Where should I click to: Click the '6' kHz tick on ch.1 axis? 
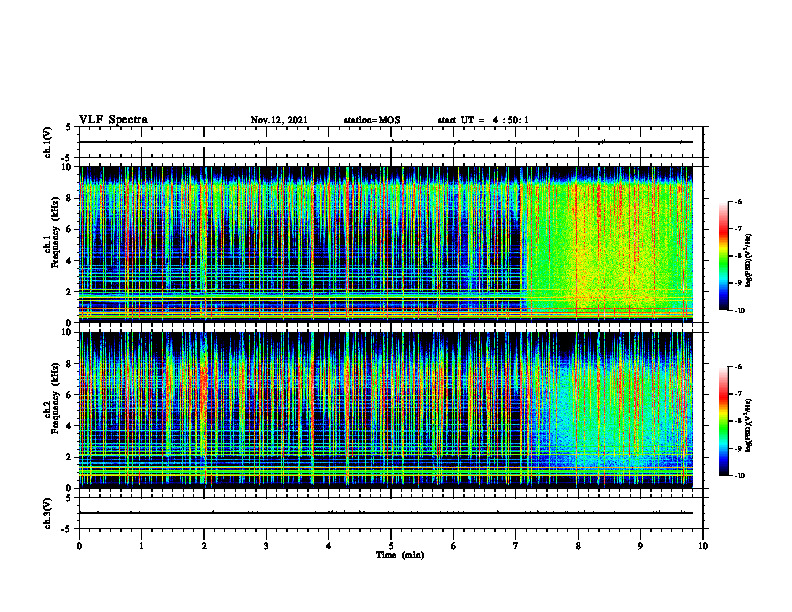coord(70,230)
